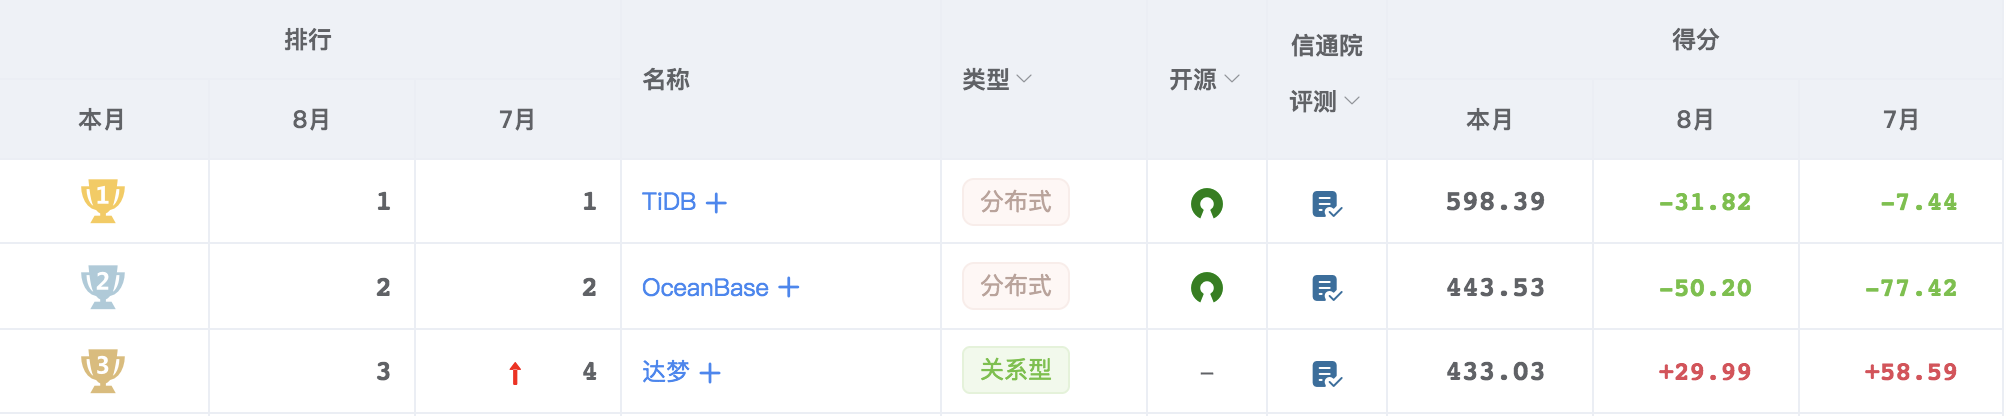Click the red up arrow in 达梦 row
The width and height of the screenshot is (2006, 416).
click(x=515, y=374)
